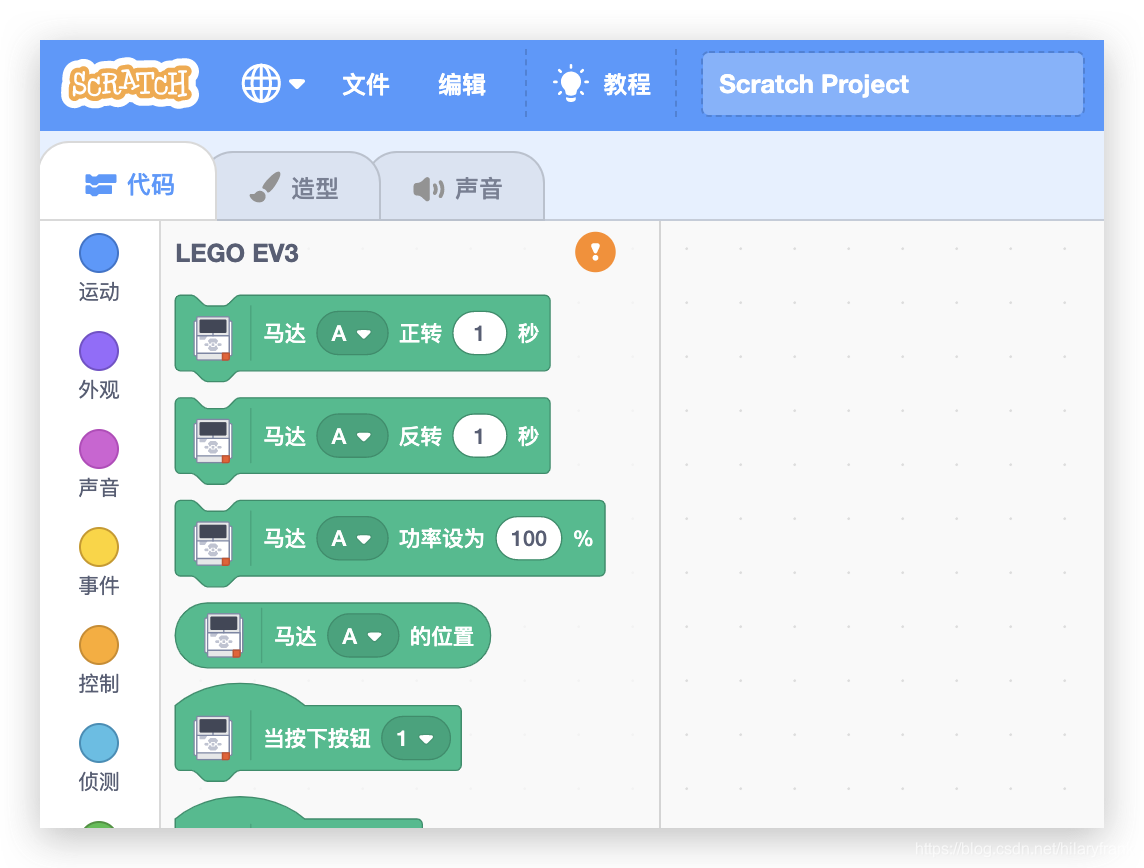Switch to the 声音 tab
The image size is (1144, 868).
[460, 187]
